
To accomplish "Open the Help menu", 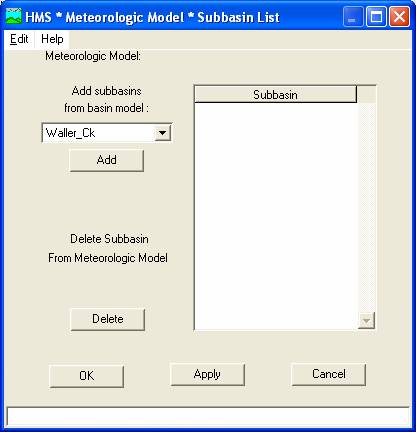I will coord(52,39).
